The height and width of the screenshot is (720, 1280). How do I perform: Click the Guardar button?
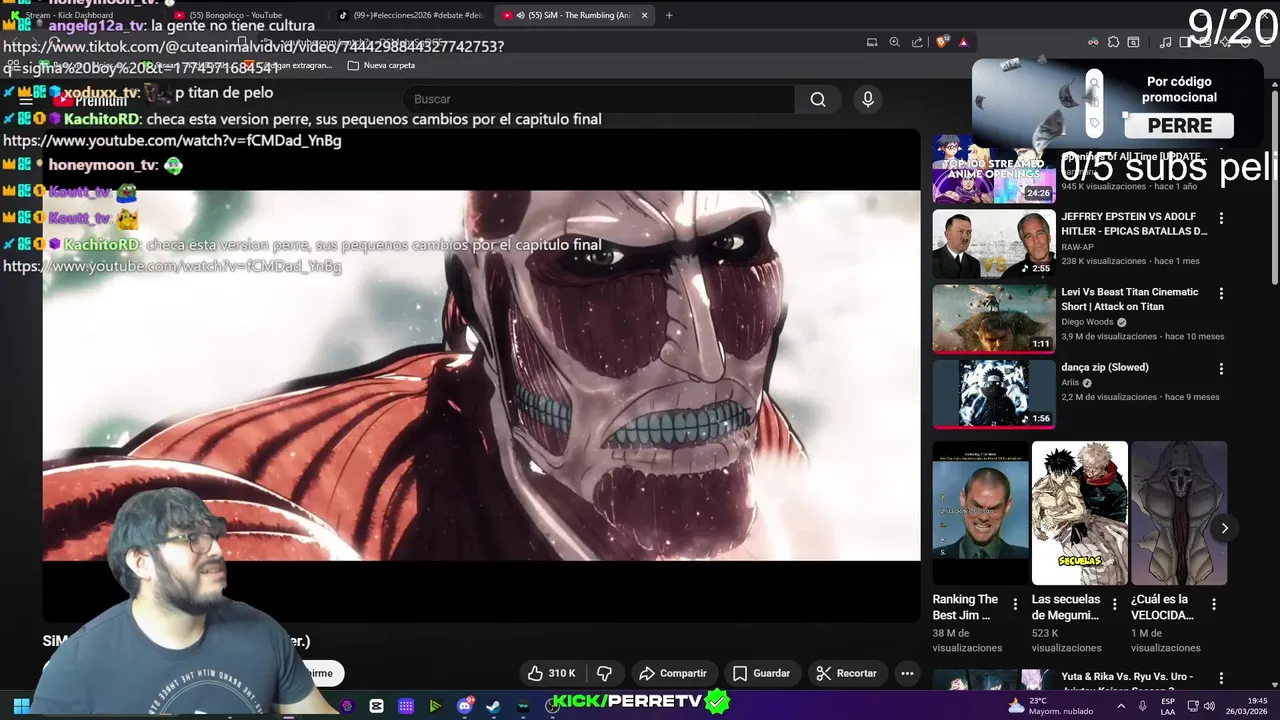point(761,673)
